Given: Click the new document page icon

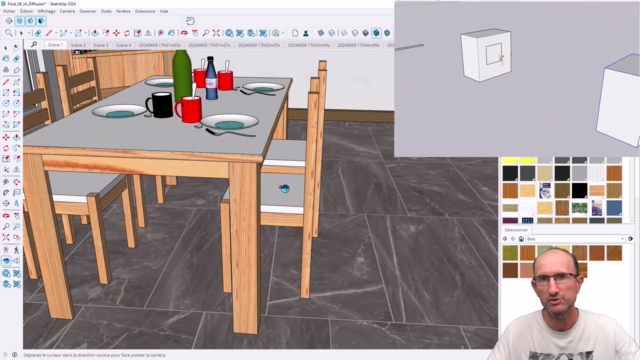Looking at the screenshot, I should (x=295, y=33).
